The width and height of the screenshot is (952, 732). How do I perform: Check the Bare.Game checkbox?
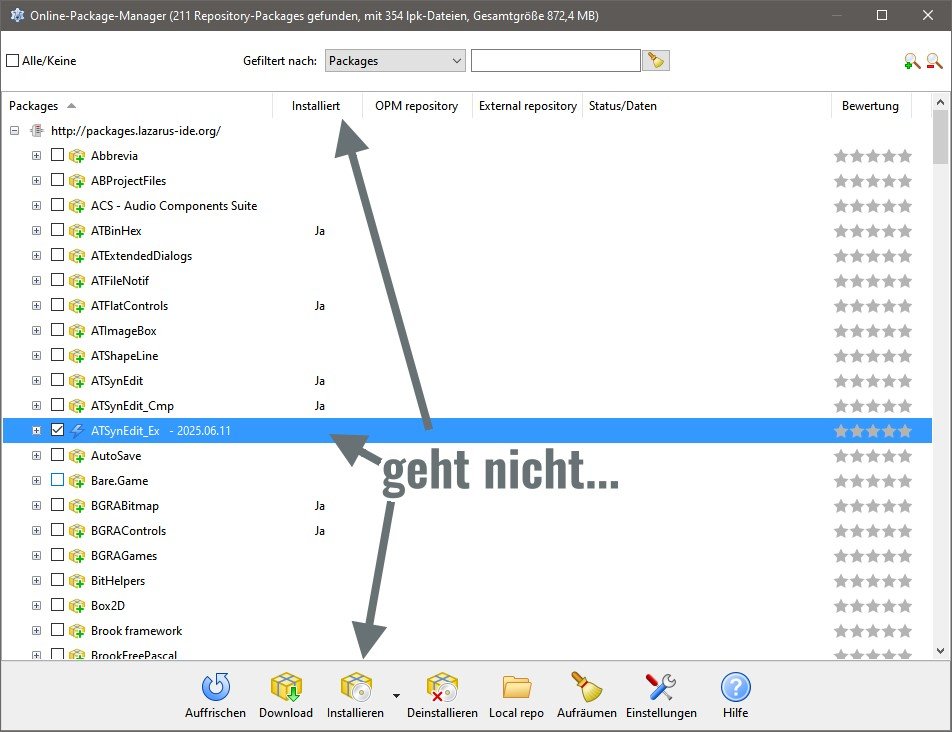pyautogui.click(x=57, y=480)
